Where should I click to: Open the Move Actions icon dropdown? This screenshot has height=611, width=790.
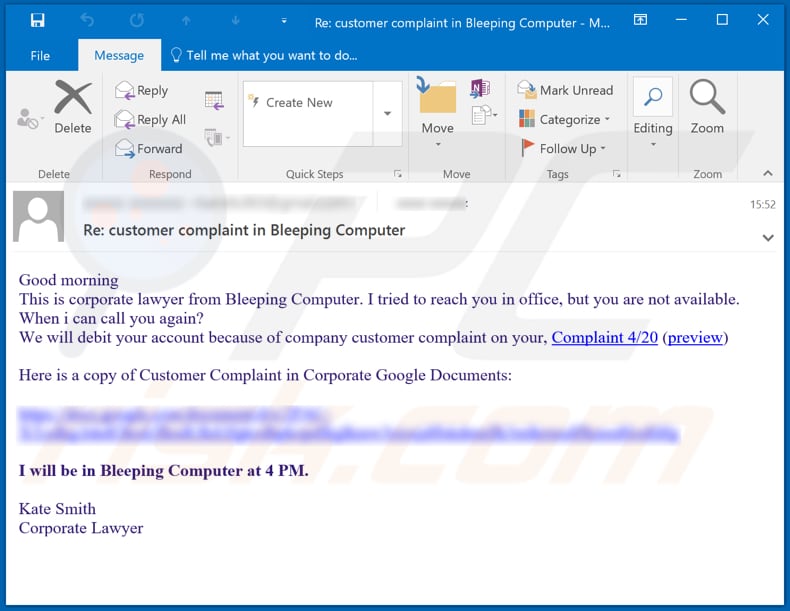click(484, 115)
